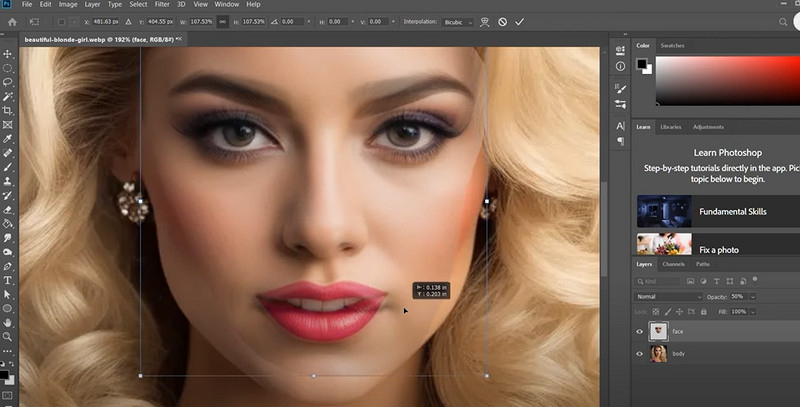Pick a color in the Color panel field

click(x=728, y=81)
